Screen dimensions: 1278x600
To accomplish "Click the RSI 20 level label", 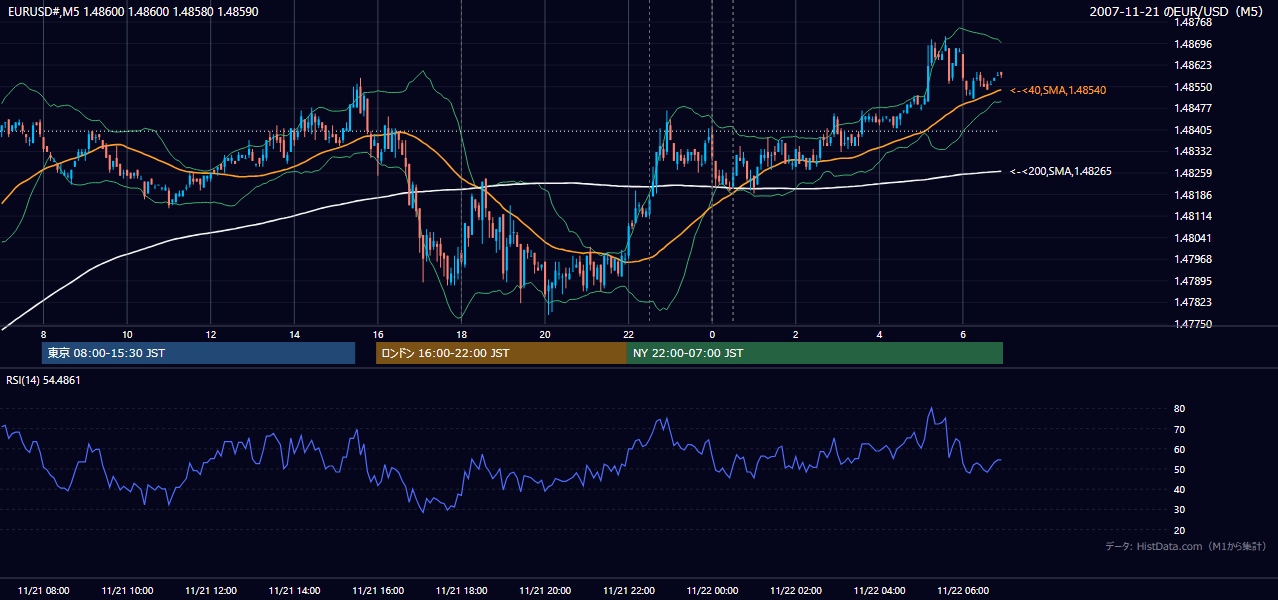I will tap(1179, 530).
